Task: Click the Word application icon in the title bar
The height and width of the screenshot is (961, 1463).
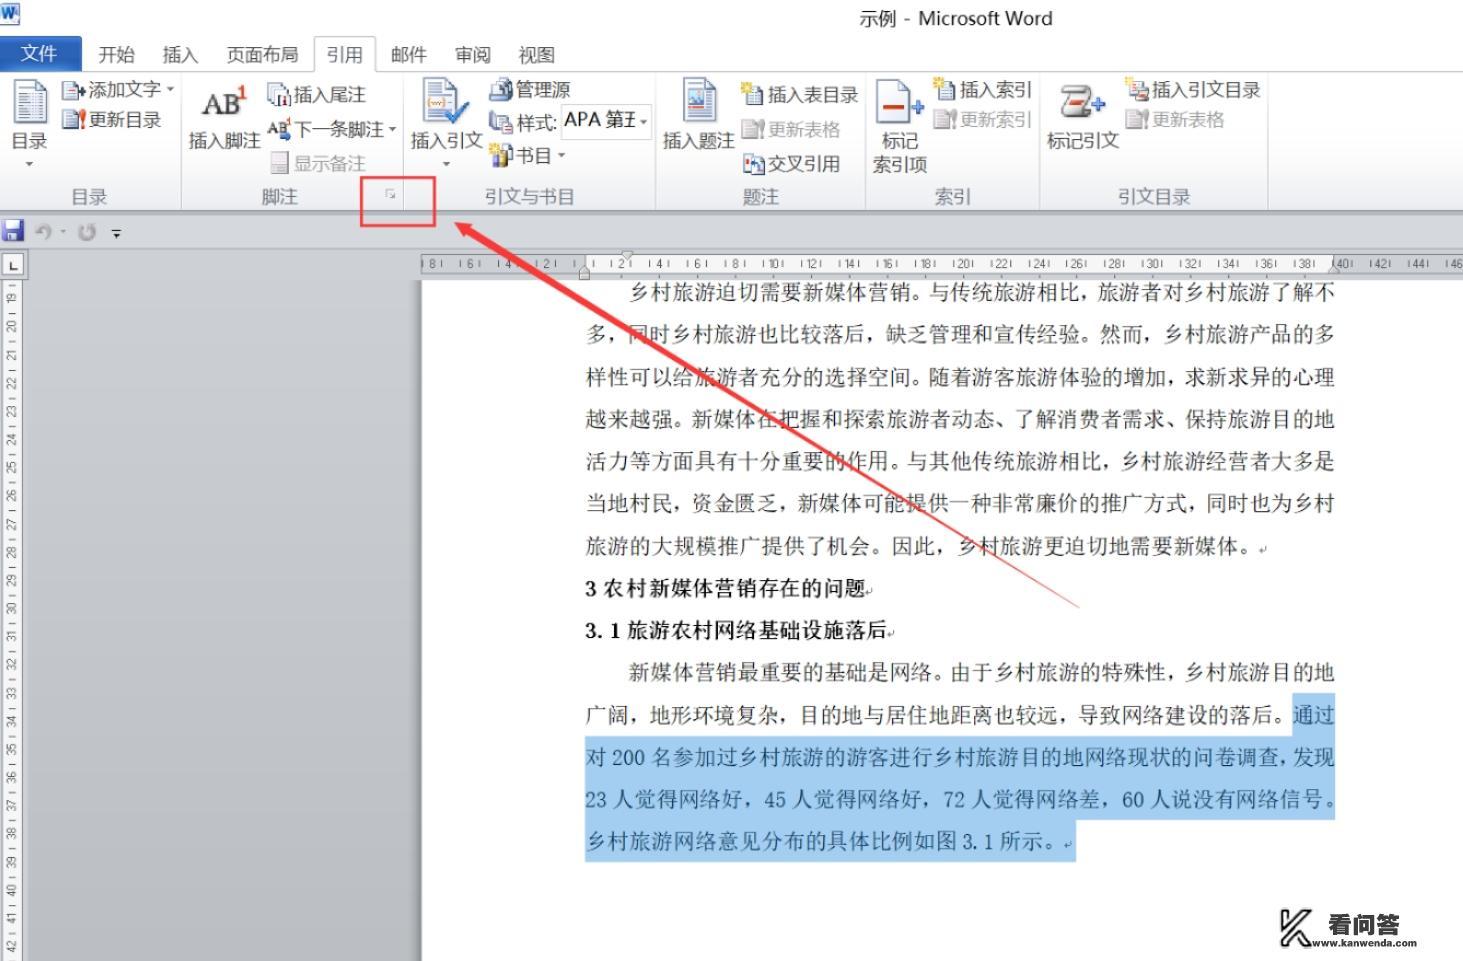Action: tap(10, 14)
